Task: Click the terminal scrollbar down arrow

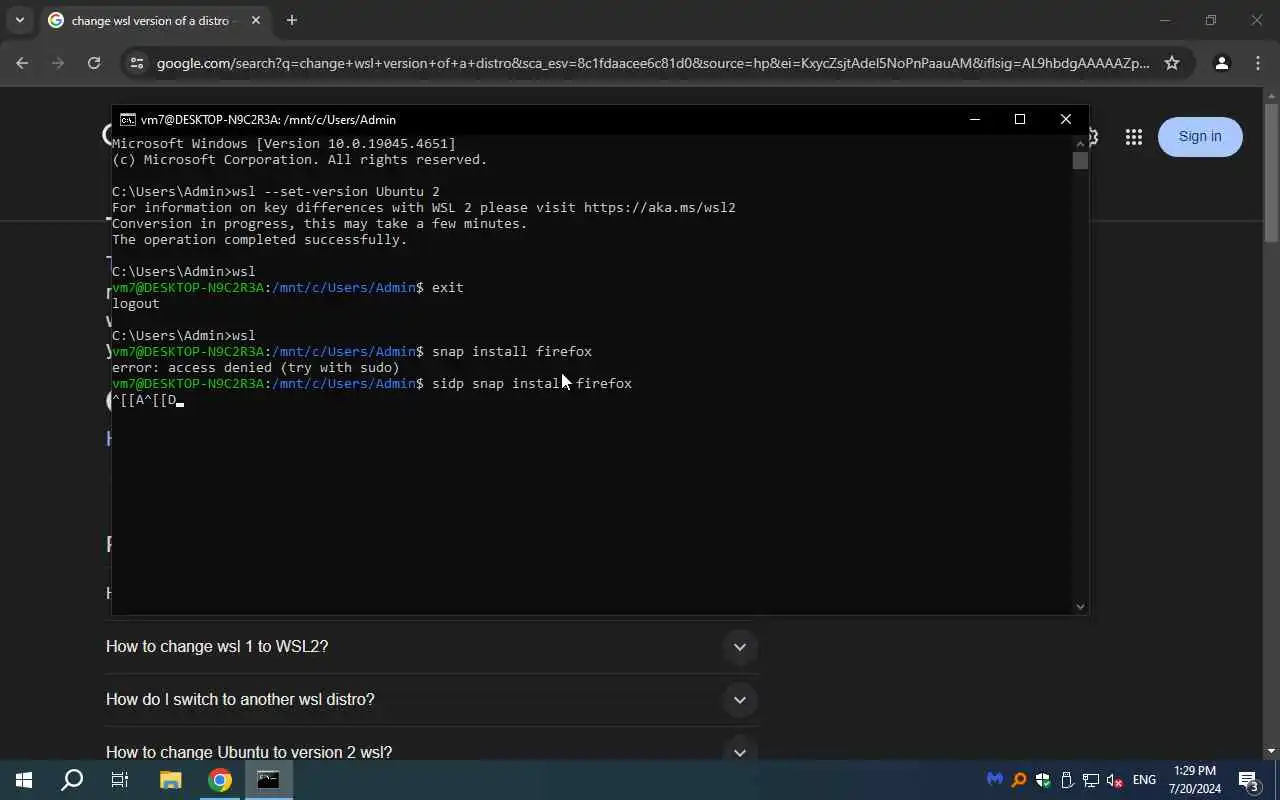Action: tap(1080, 606)
